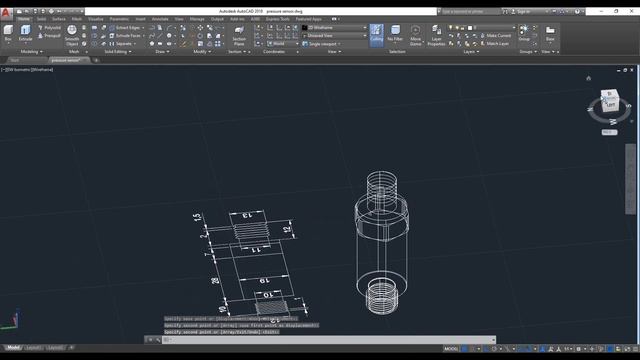
Task: Add a new drawing tab with plus
Action: [96, 60]
